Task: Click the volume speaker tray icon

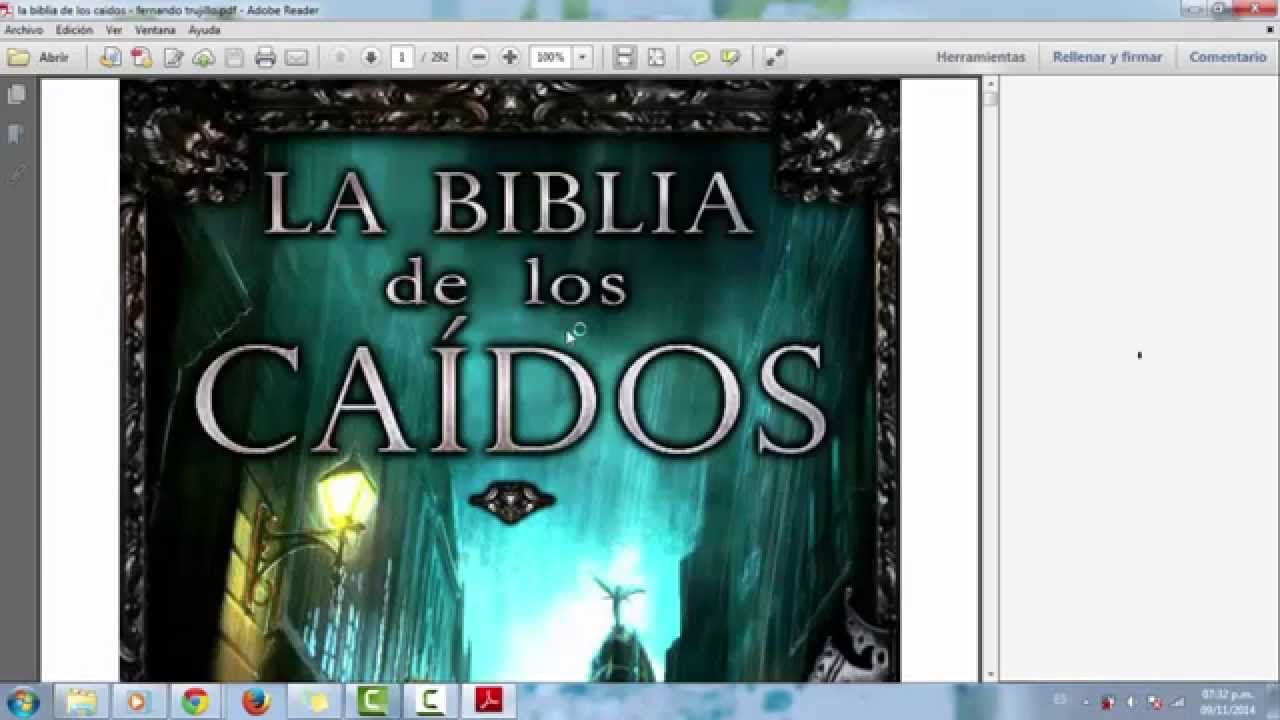Action: pyautogui.click(x=1130, y=702)
